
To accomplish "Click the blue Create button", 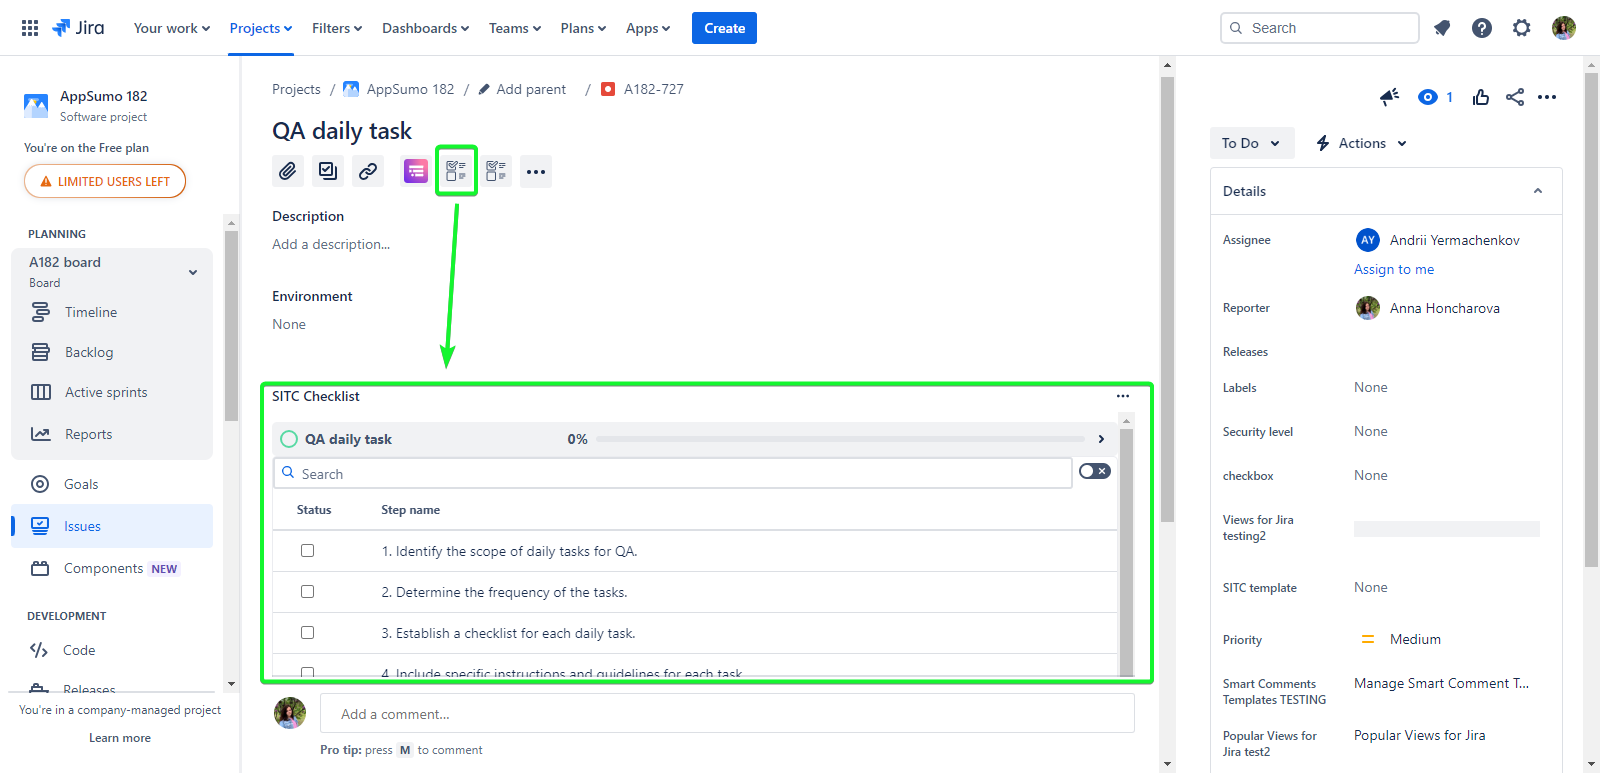I will [724, 28].
